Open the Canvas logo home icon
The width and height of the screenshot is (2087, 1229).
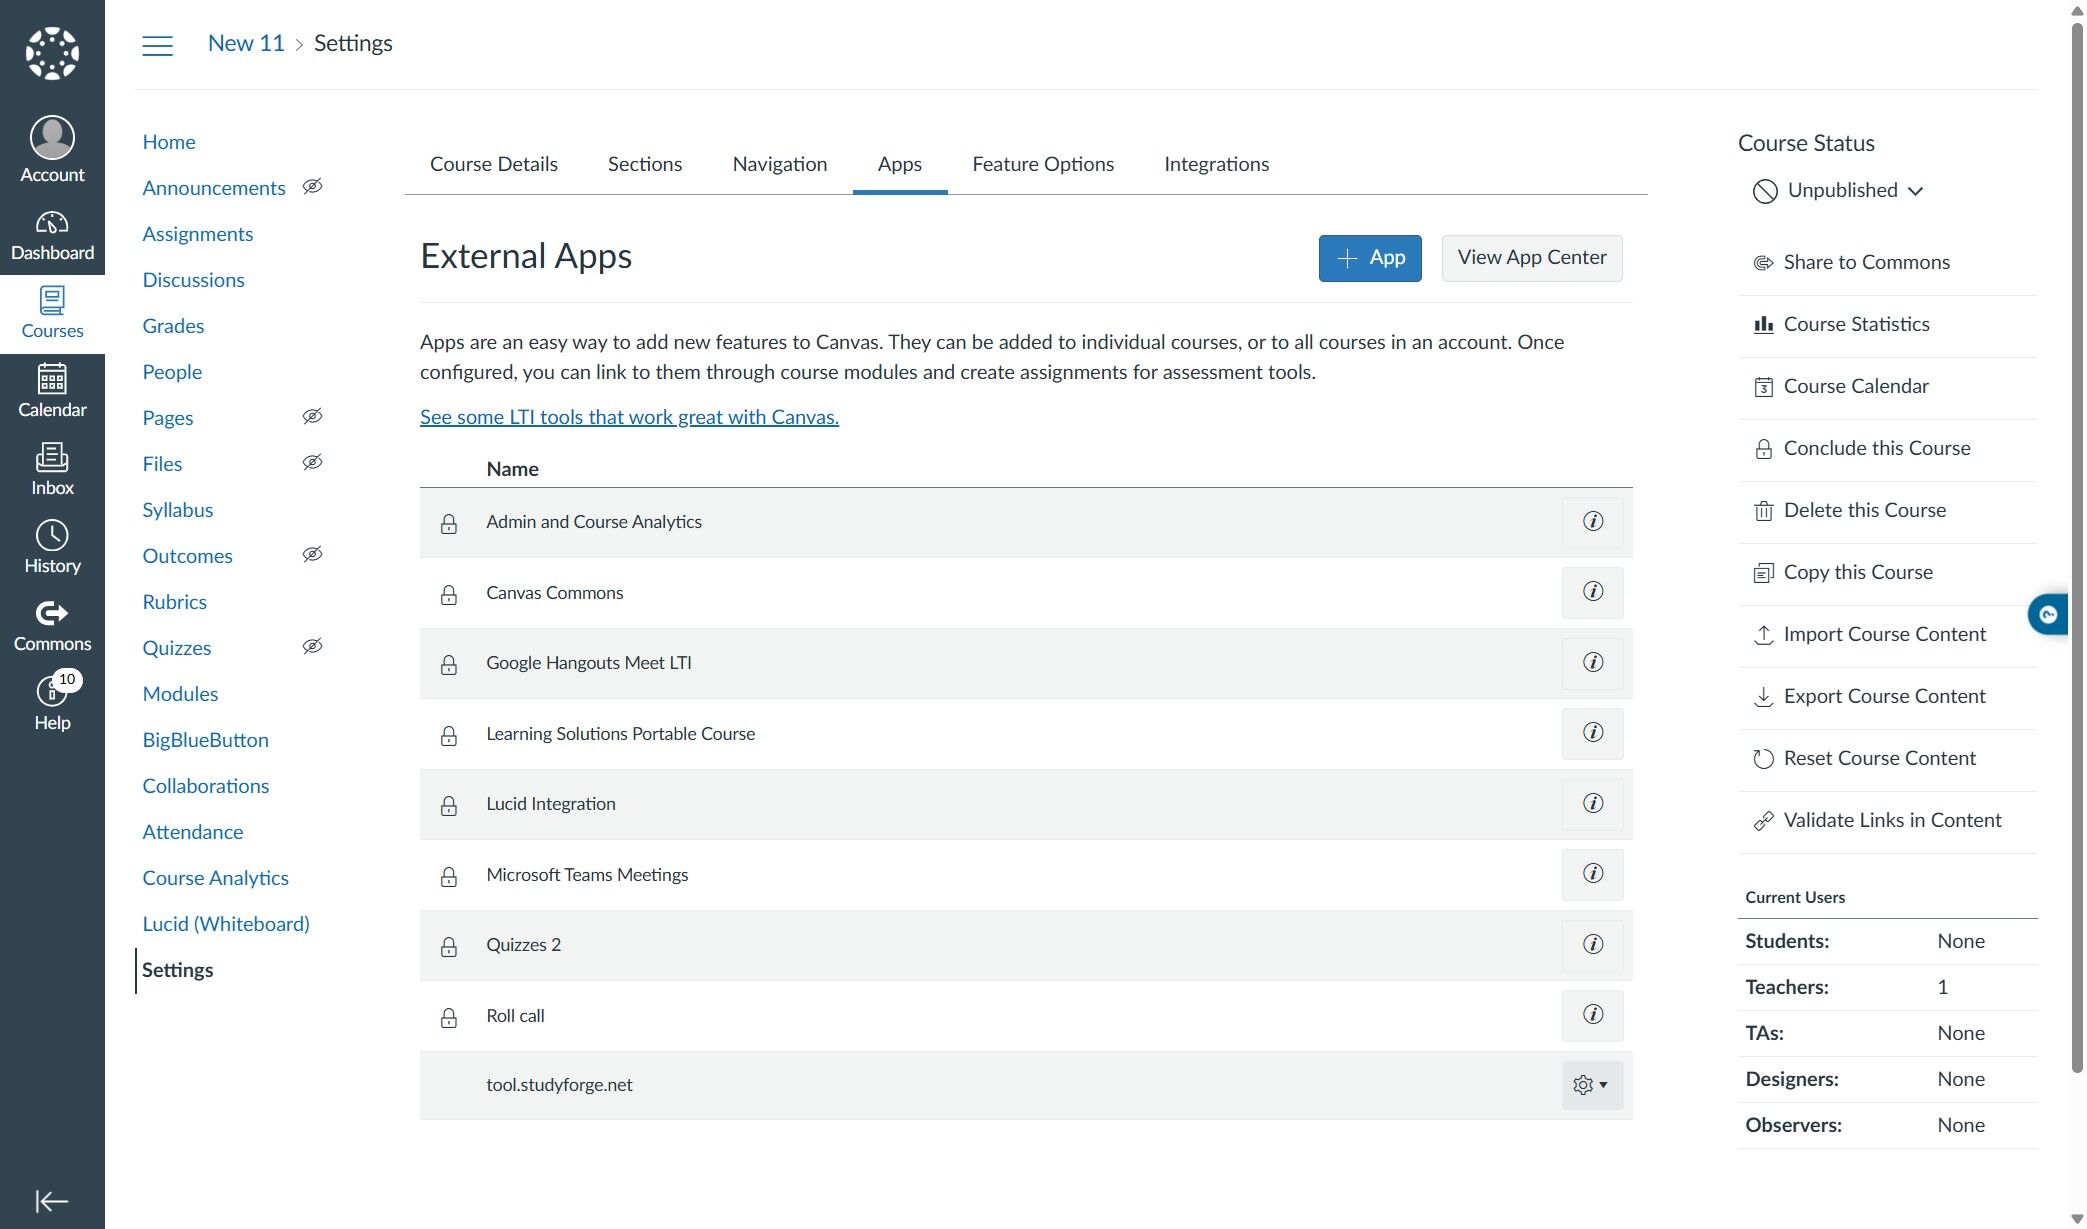pos(52,53)
